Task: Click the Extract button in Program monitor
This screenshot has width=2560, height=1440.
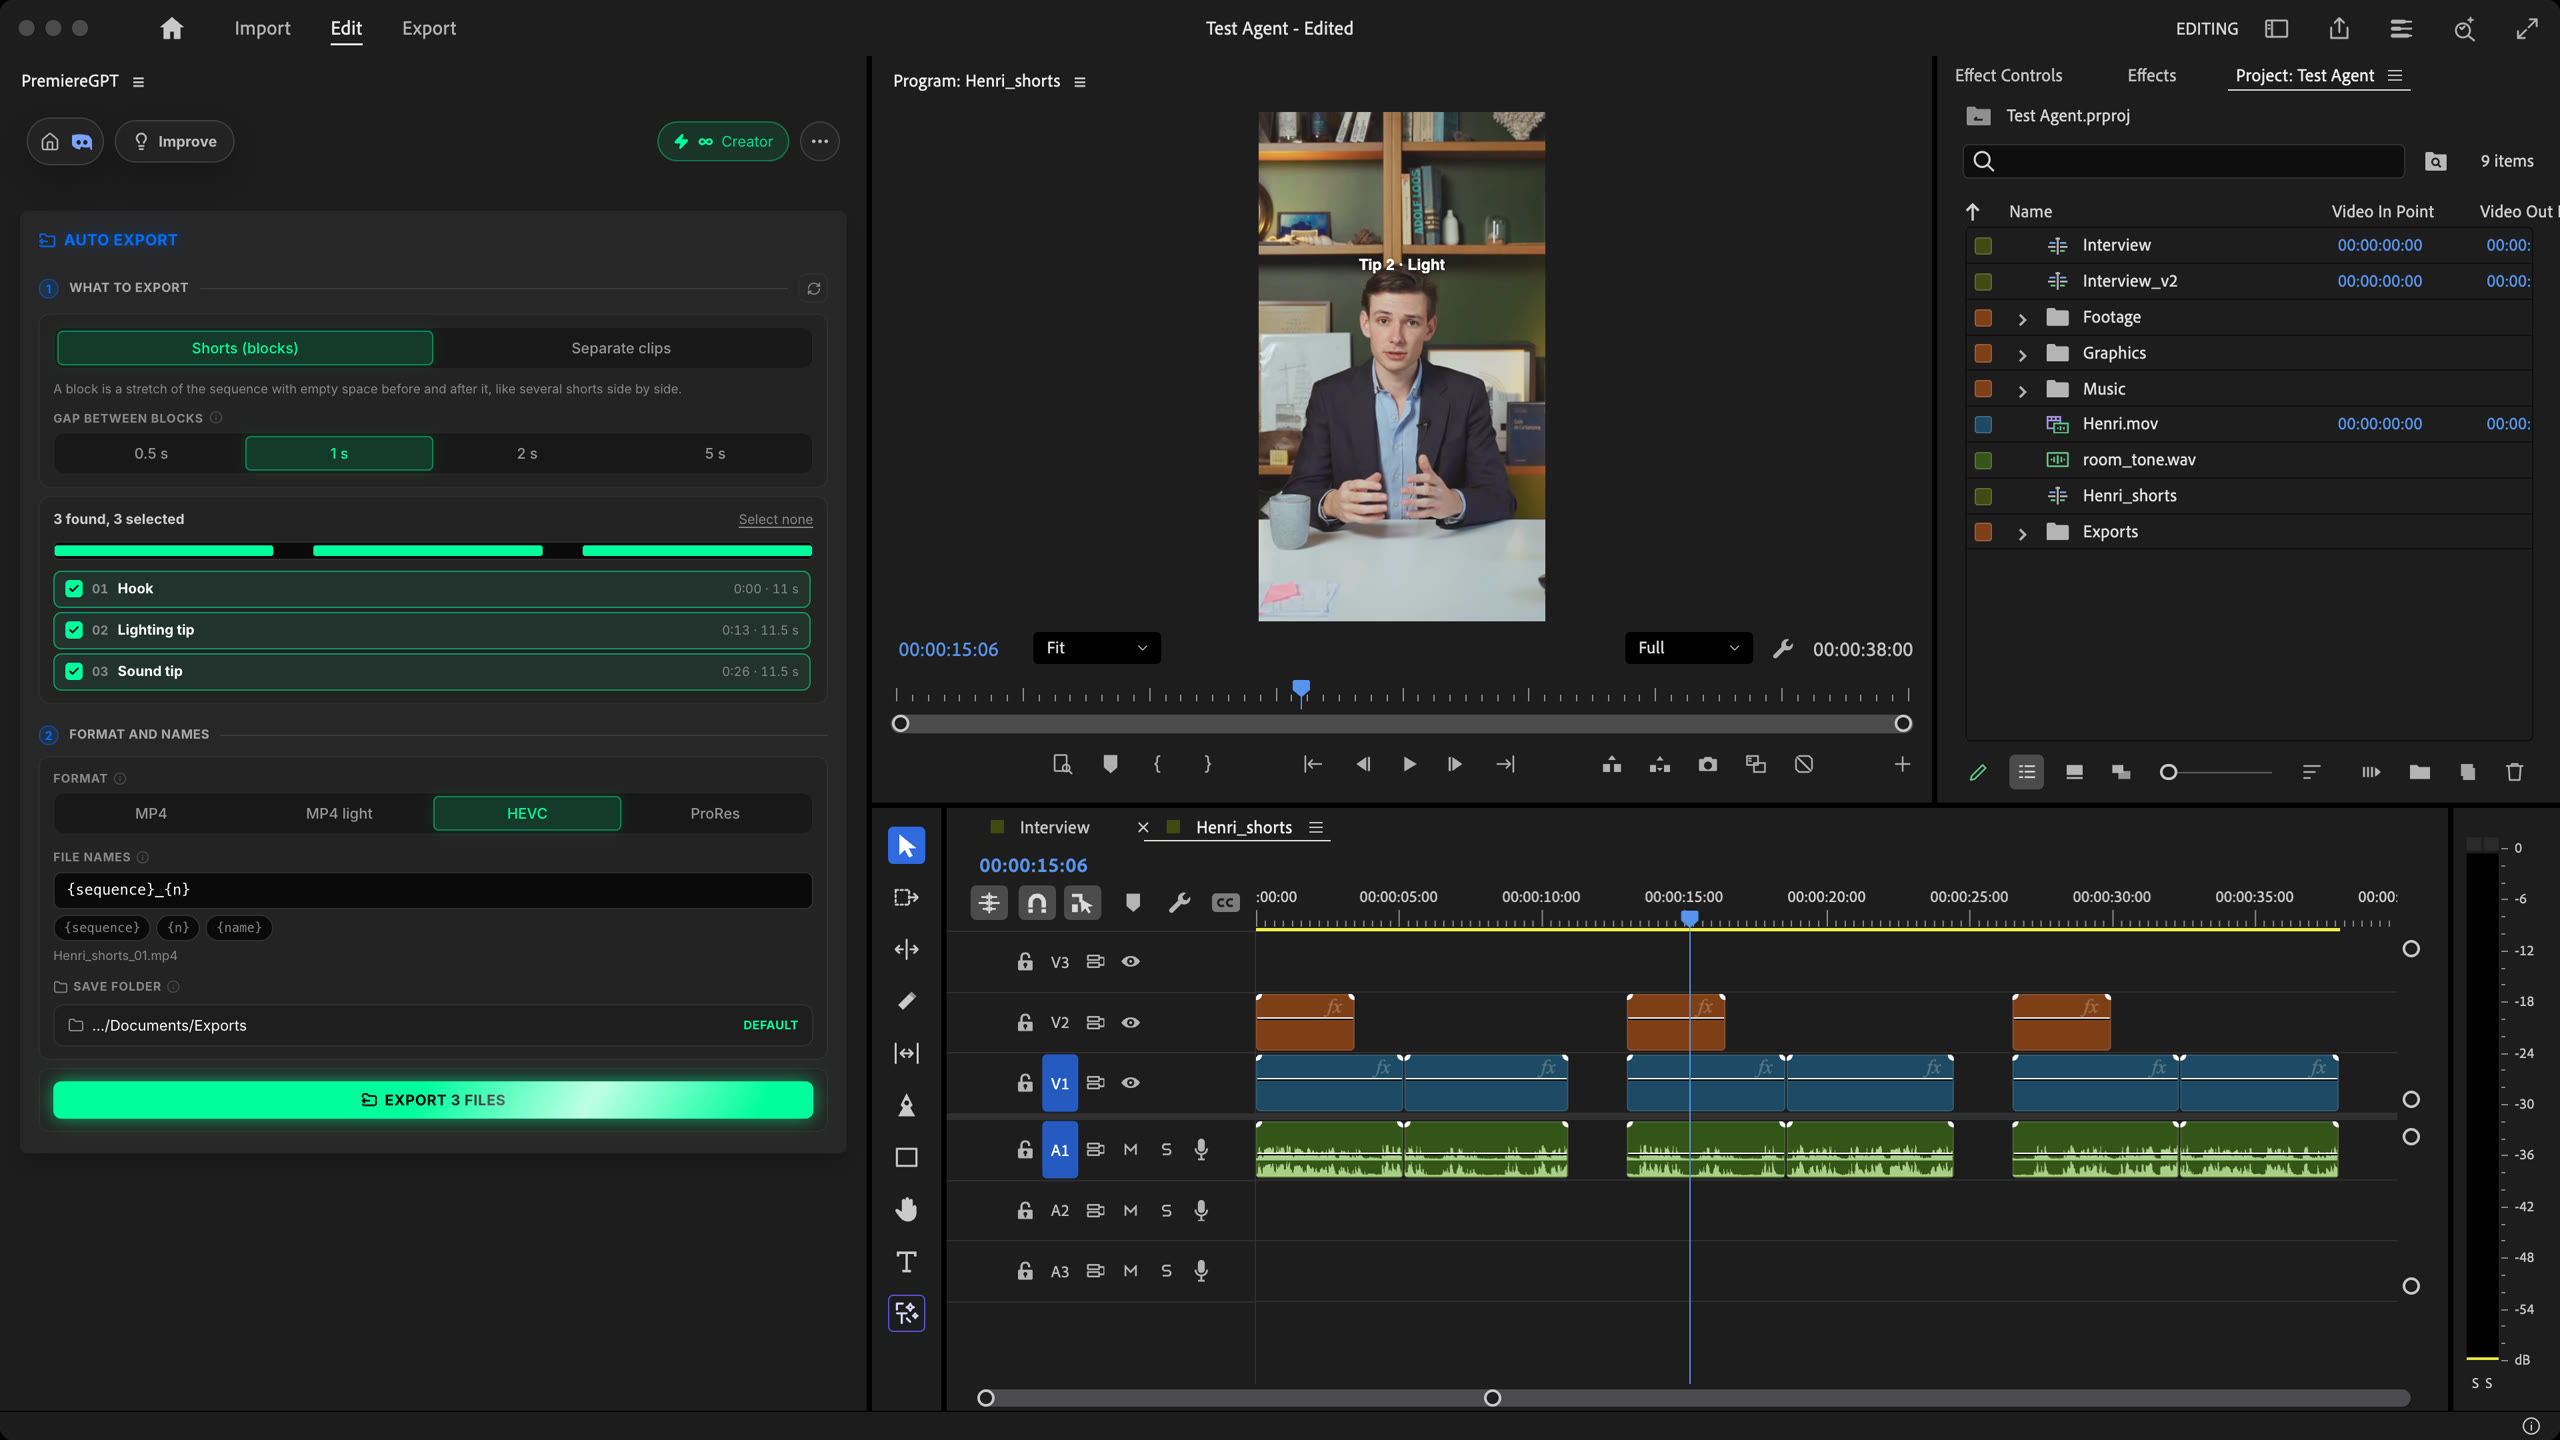Action: pyautogui.click(x=1659, y=765)
